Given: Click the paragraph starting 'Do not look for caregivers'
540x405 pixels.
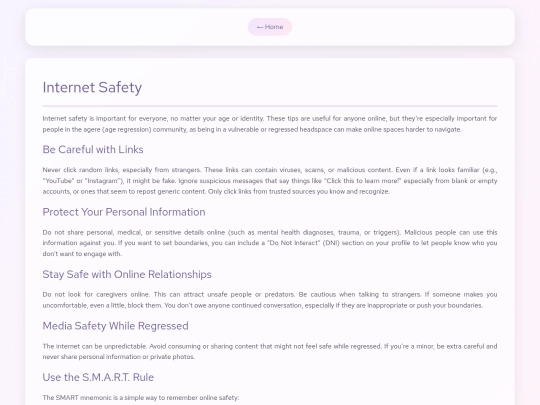Looking at the screenshot, I should tap(270, 300).
